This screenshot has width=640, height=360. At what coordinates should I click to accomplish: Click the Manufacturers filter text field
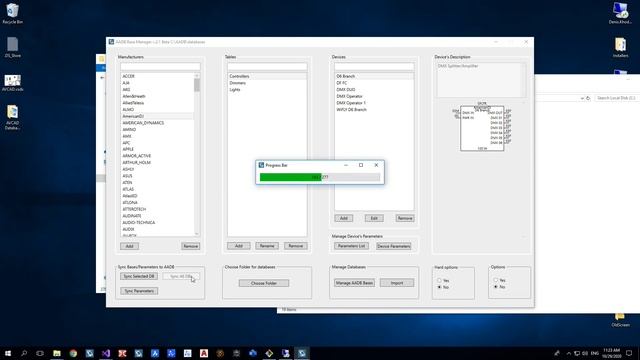(x=160, y=66)
